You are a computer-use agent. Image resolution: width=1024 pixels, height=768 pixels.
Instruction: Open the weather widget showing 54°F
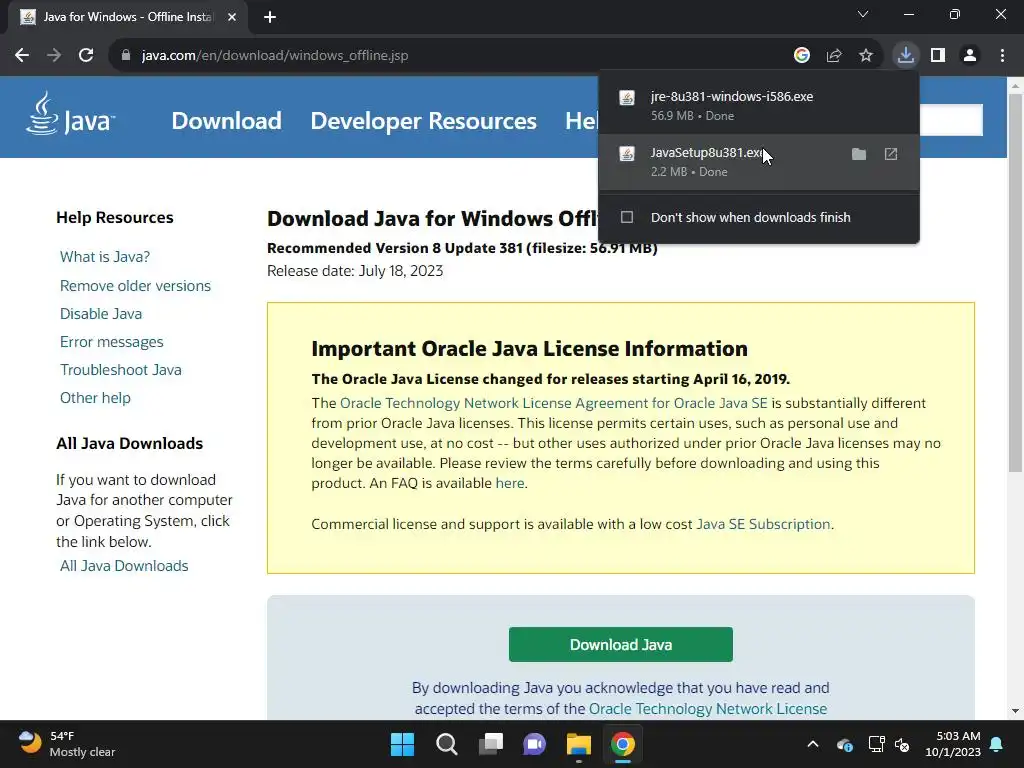pyautogui.click(x=67, y=744)
